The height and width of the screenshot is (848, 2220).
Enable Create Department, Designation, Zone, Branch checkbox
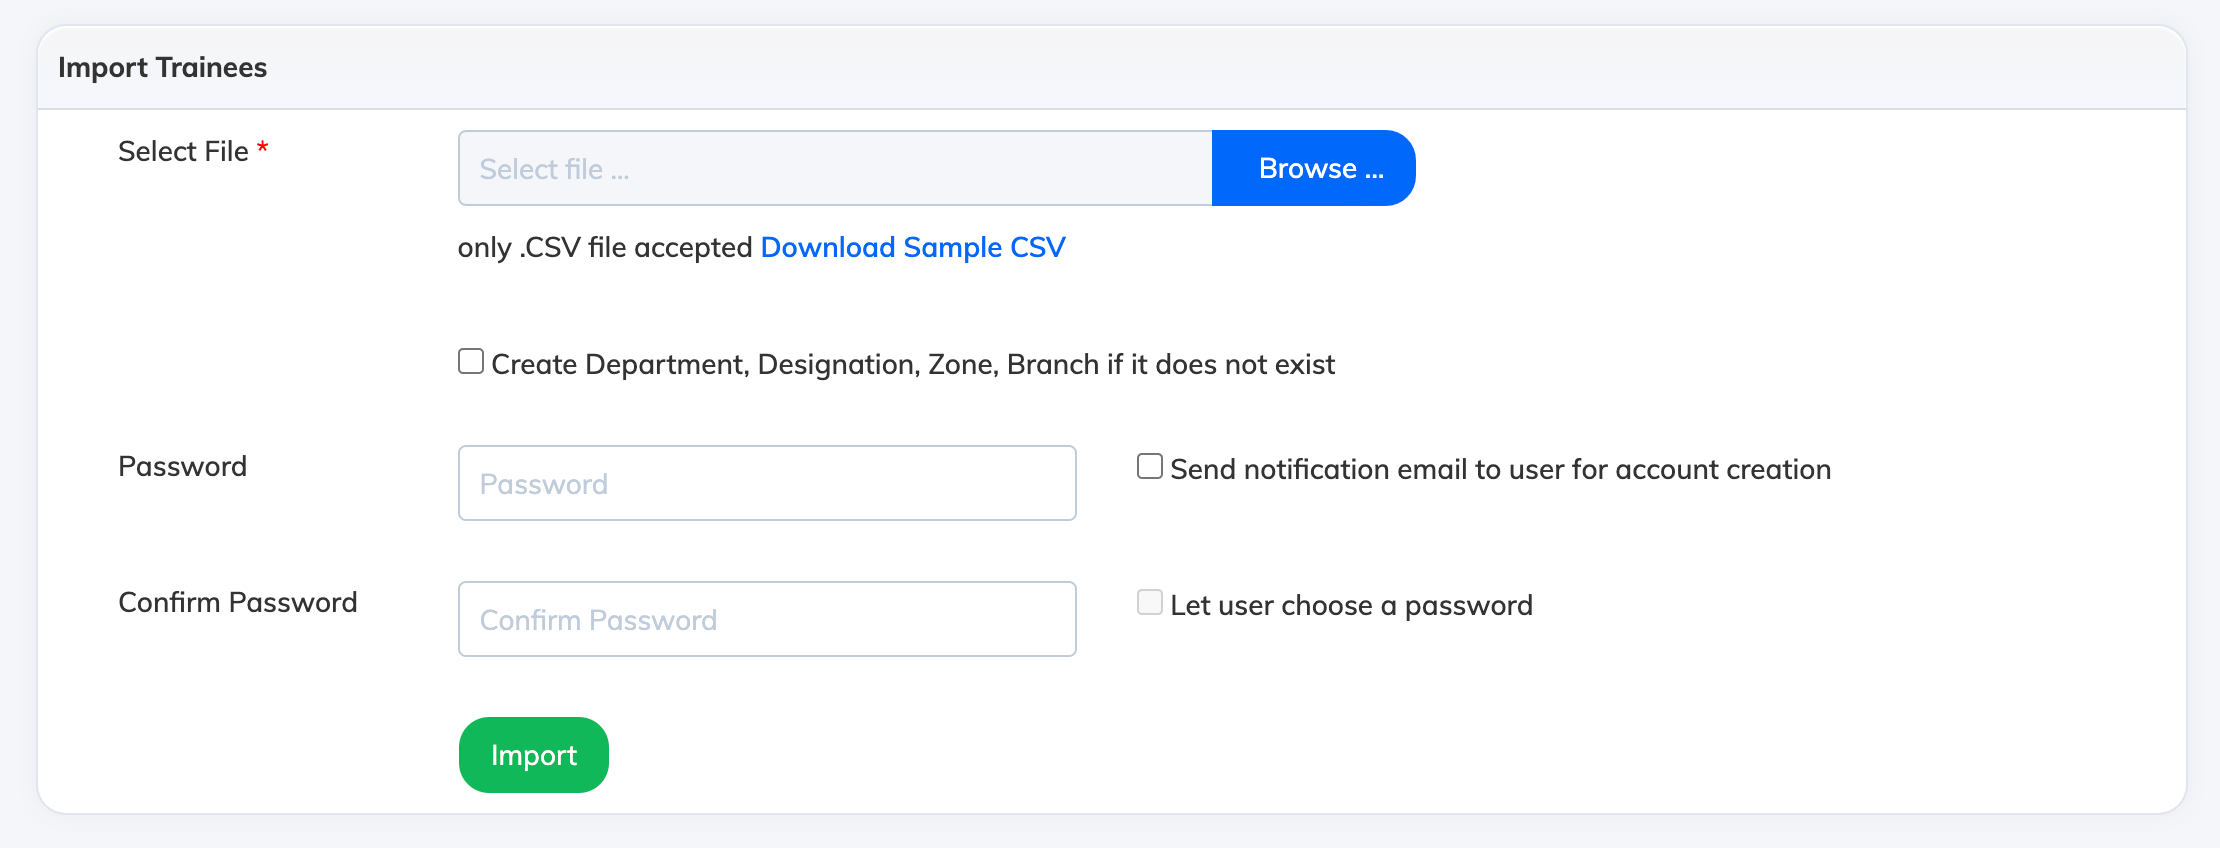(x=471, y=361)
